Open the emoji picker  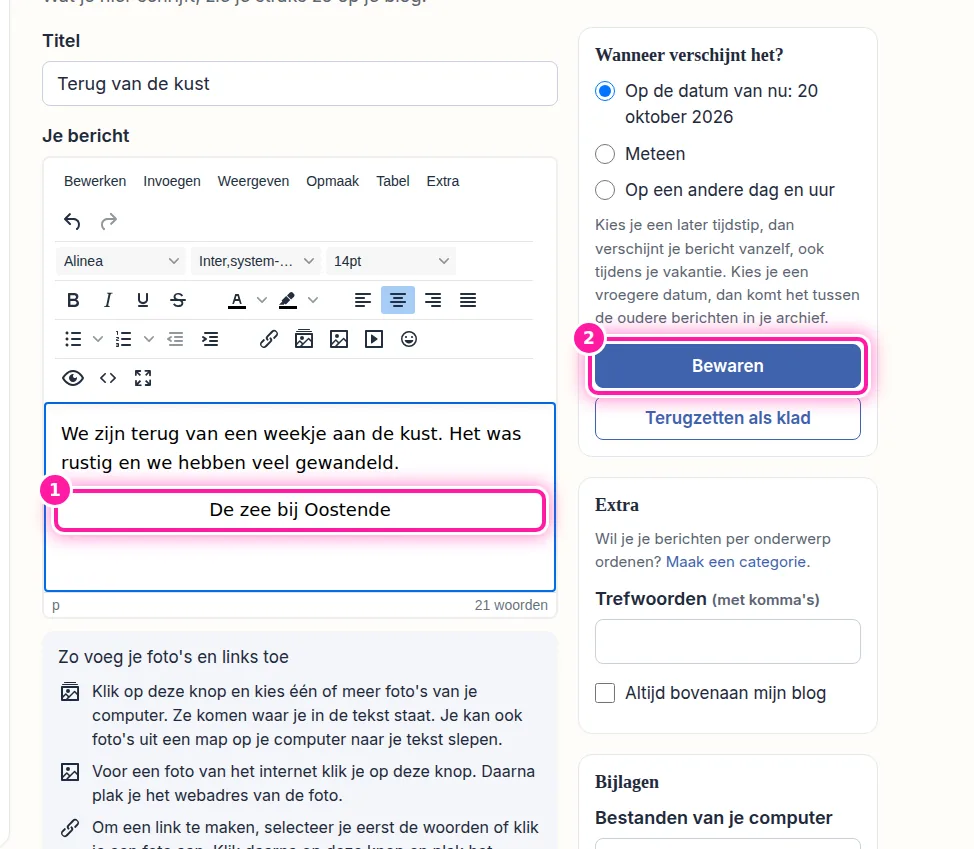pos(409,339)
